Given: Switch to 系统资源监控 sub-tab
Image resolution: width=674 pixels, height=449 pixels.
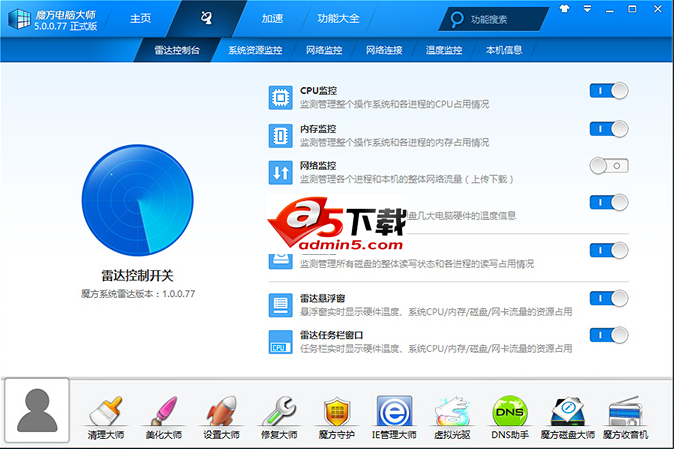Looking at the screenshot, I should click(255, 50).
